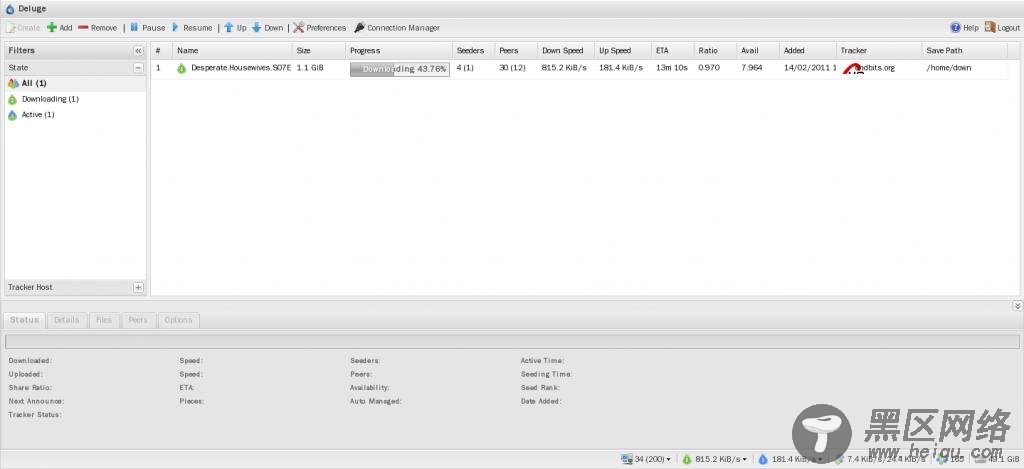Screen dimensions: 1024x469
Task: Switch to the Files tab
Action: [104, 320]
